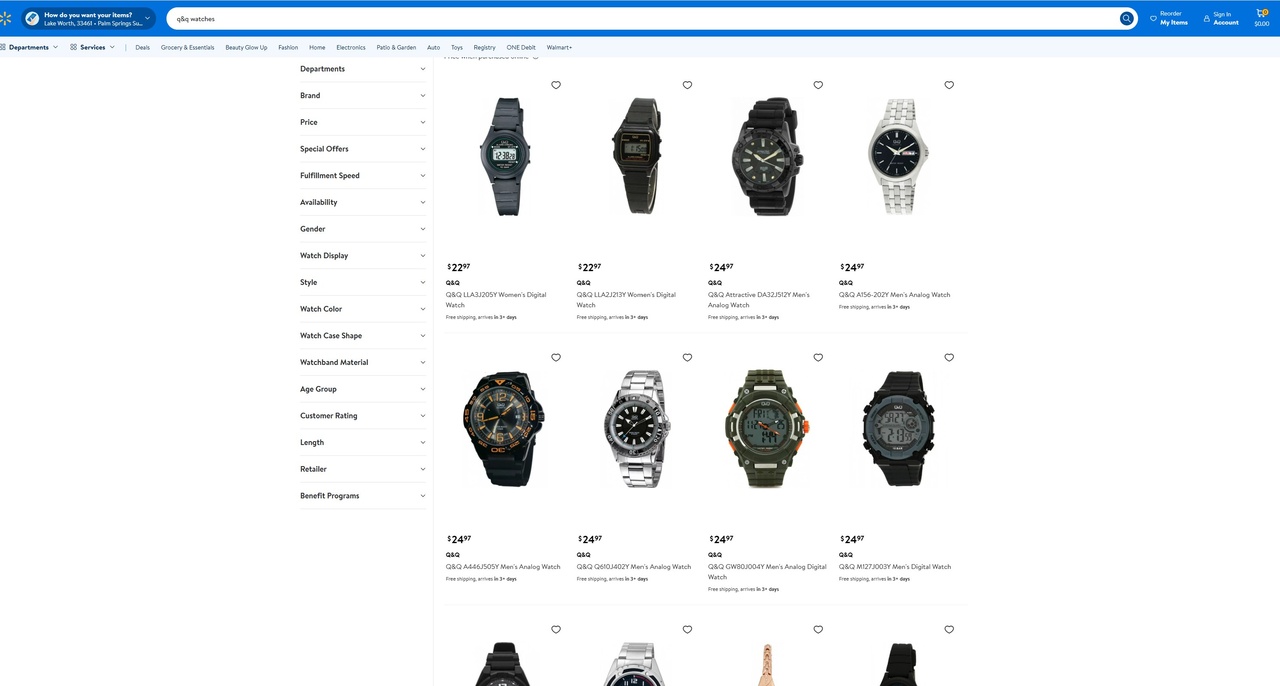Add Q&Q A446J505Y watch to favorites list
1280x686 pixels.
[556, 357]
